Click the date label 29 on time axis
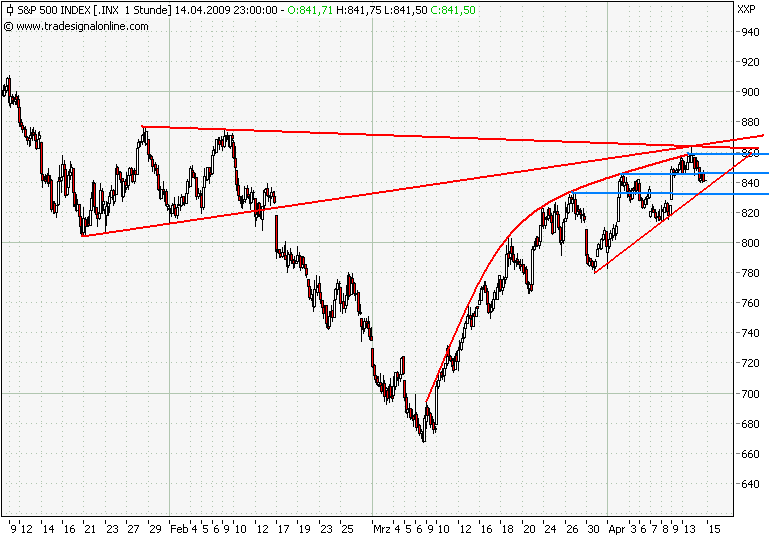 (x=155, y=529)
